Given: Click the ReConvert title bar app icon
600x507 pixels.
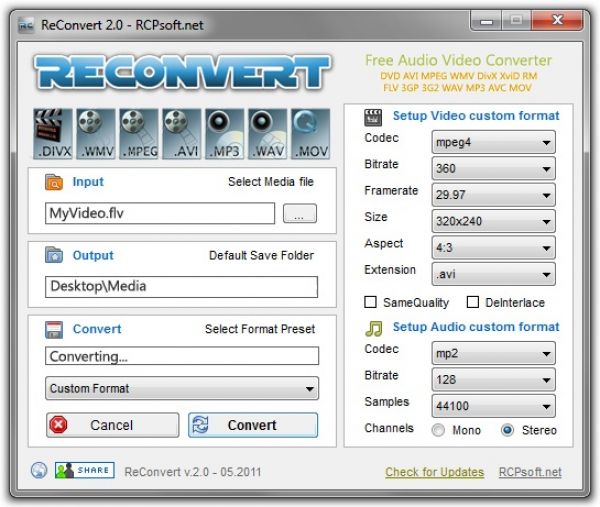Looking at the screenshot, I should (26, 25).
